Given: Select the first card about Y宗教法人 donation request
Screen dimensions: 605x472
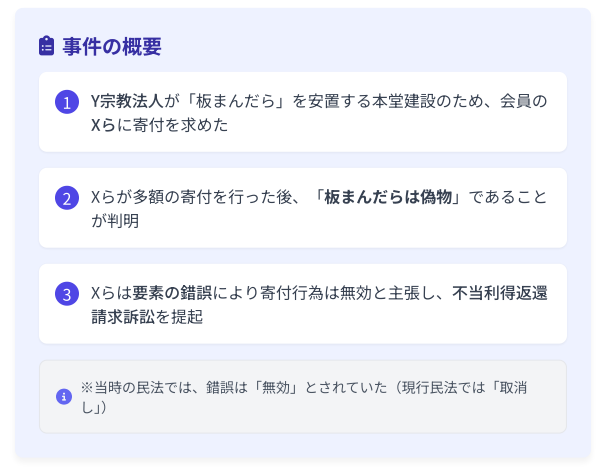Looking at the screenshot, I should pos(303,112).
